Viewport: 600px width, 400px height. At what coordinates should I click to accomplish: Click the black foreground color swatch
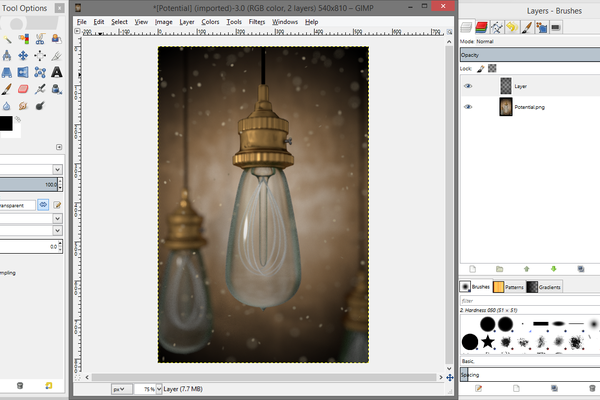pos(6,123)
